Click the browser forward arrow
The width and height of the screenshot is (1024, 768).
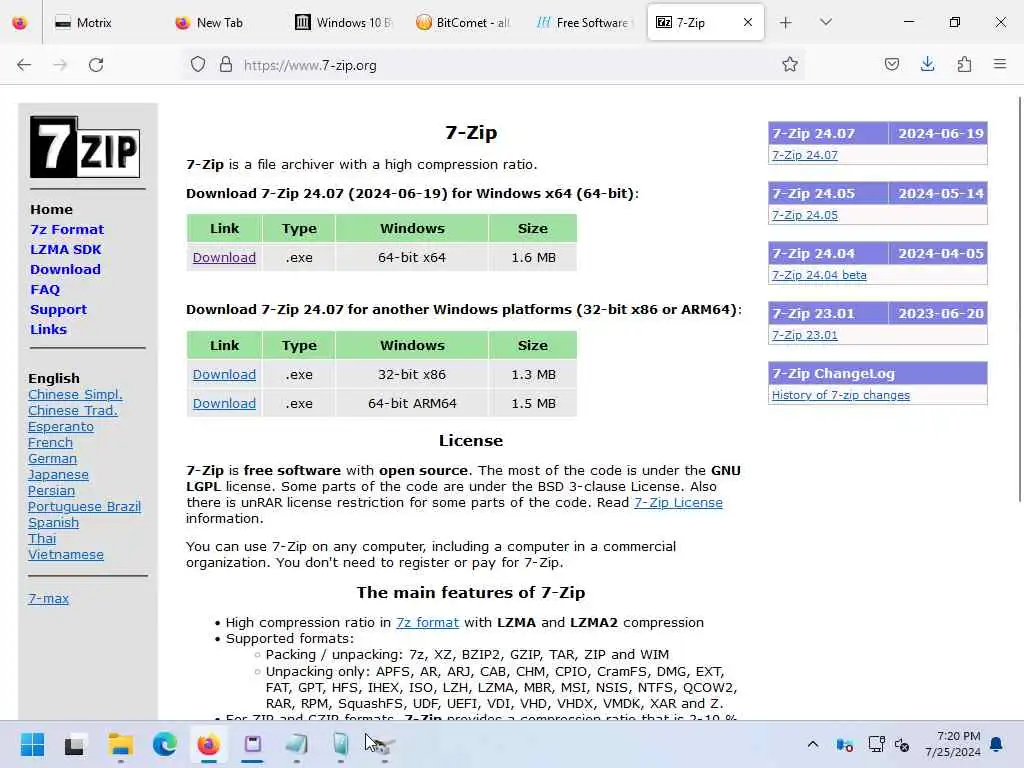60,65
